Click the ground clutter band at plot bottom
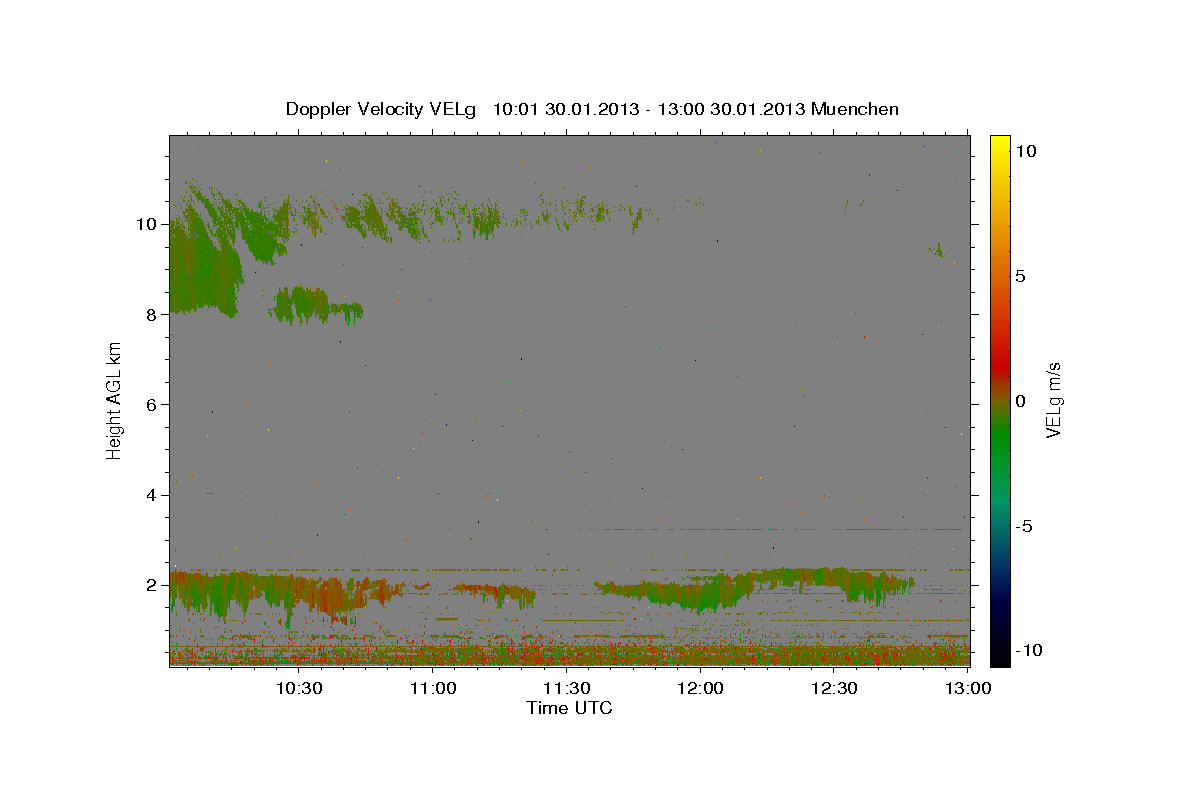 pyautogui.click(x=569, y=654)
